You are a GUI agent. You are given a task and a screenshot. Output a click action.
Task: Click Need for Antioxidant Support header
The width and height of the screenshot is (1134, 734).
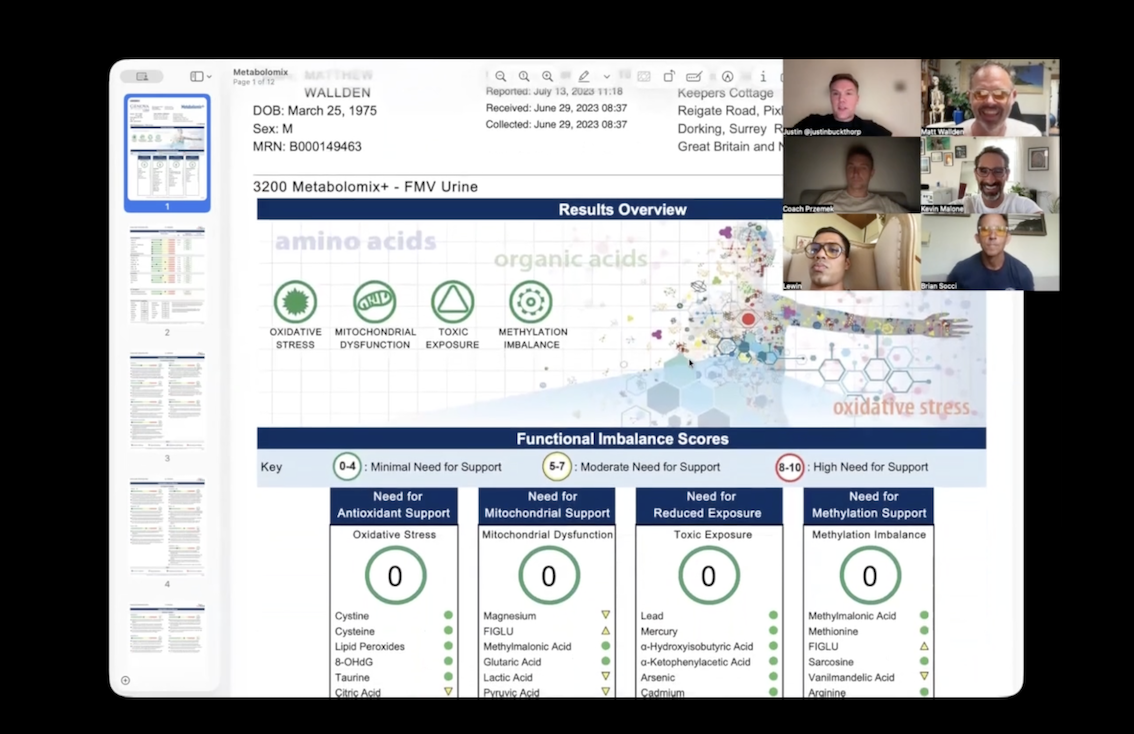tap(394, 505)
